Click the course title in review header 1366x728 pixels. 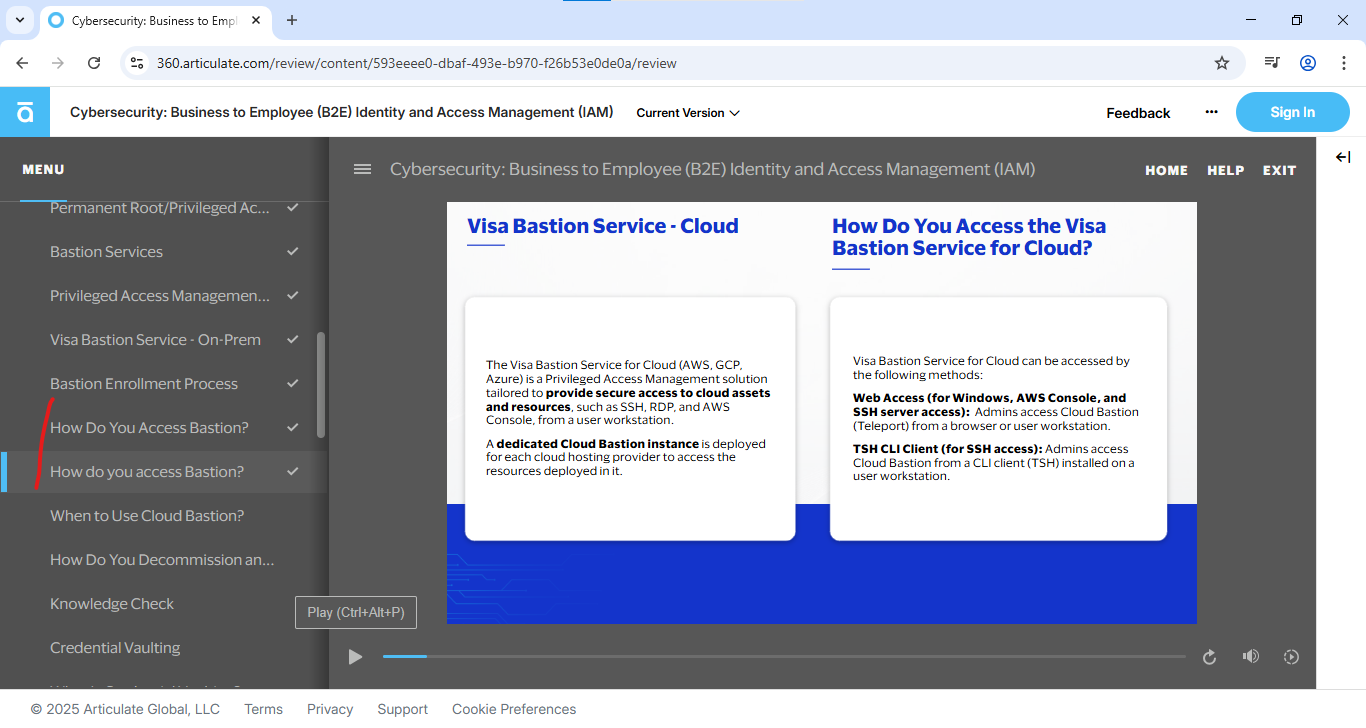pyautogui.click(x=342, y=112)
